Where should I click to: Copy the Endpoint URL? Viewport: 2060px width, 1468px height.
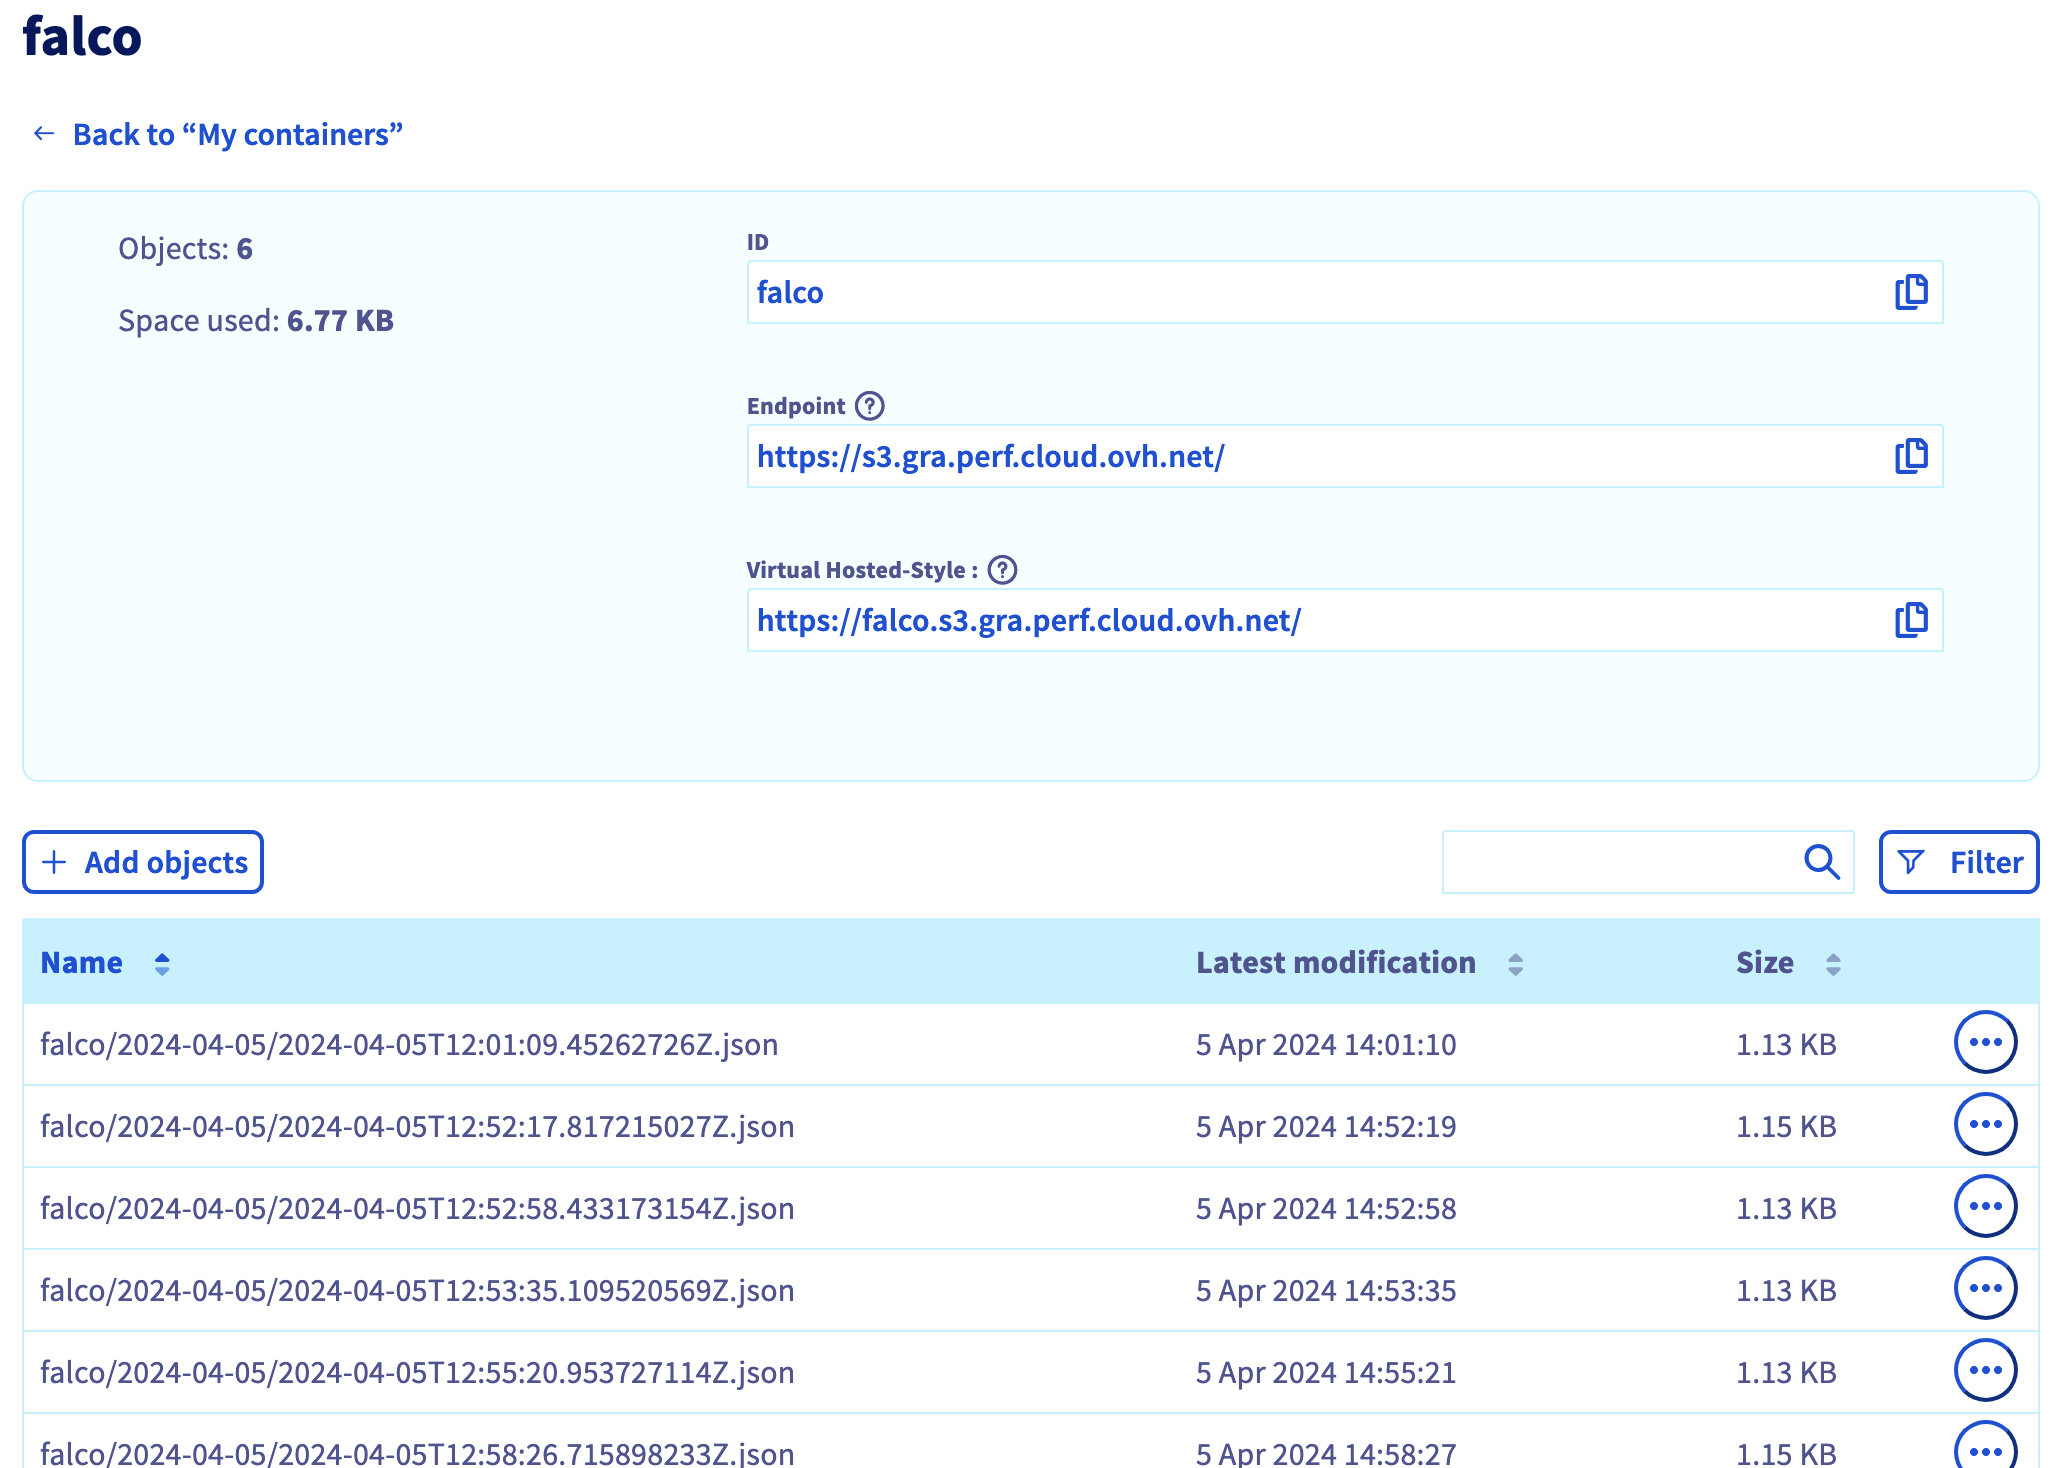[1910, 456]
